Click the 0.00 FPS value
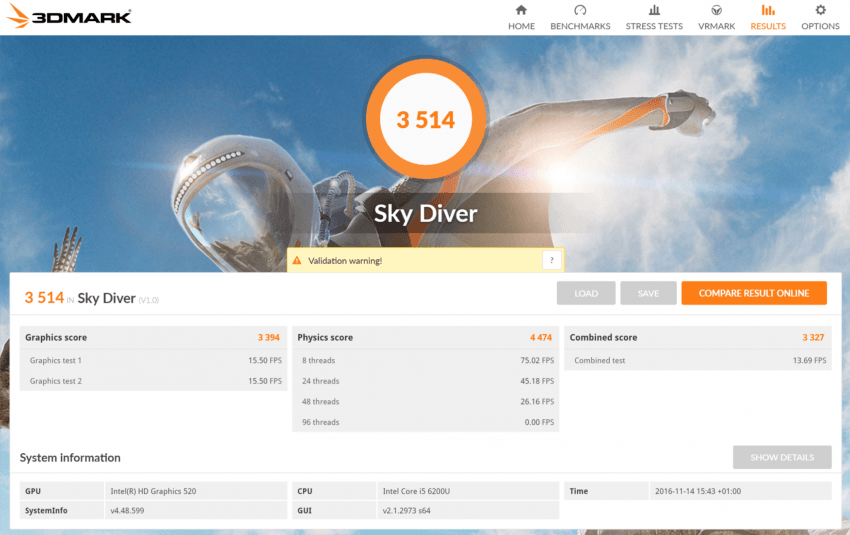 point(539,422)
